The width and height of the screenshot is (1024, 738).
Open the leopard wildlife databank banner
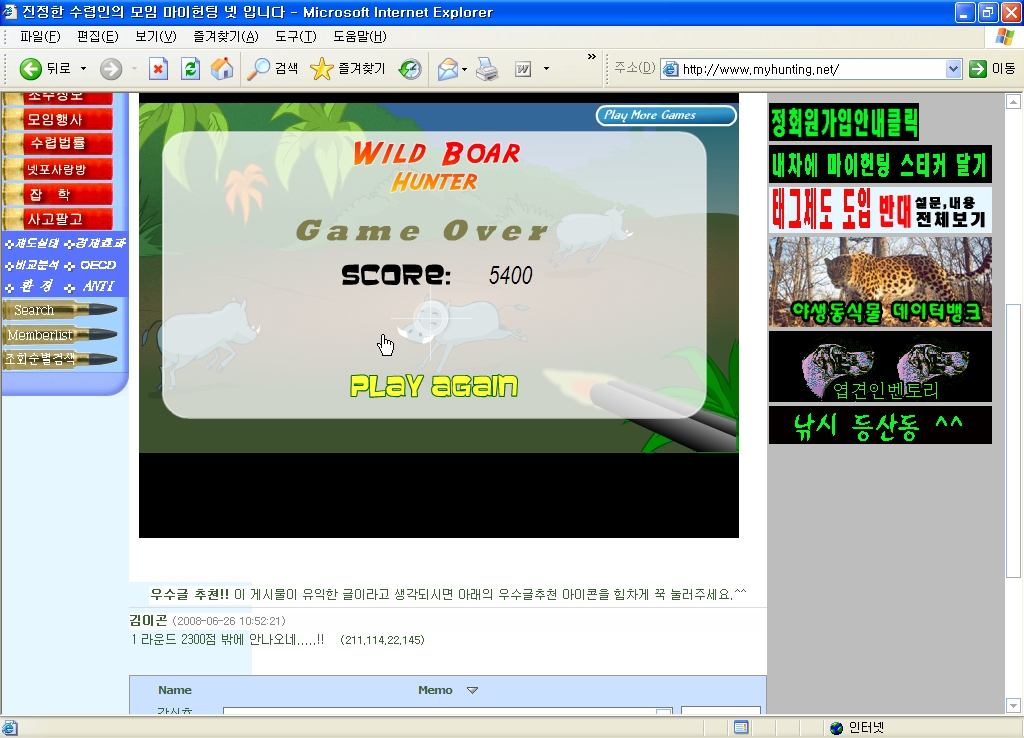pos(880,282)
